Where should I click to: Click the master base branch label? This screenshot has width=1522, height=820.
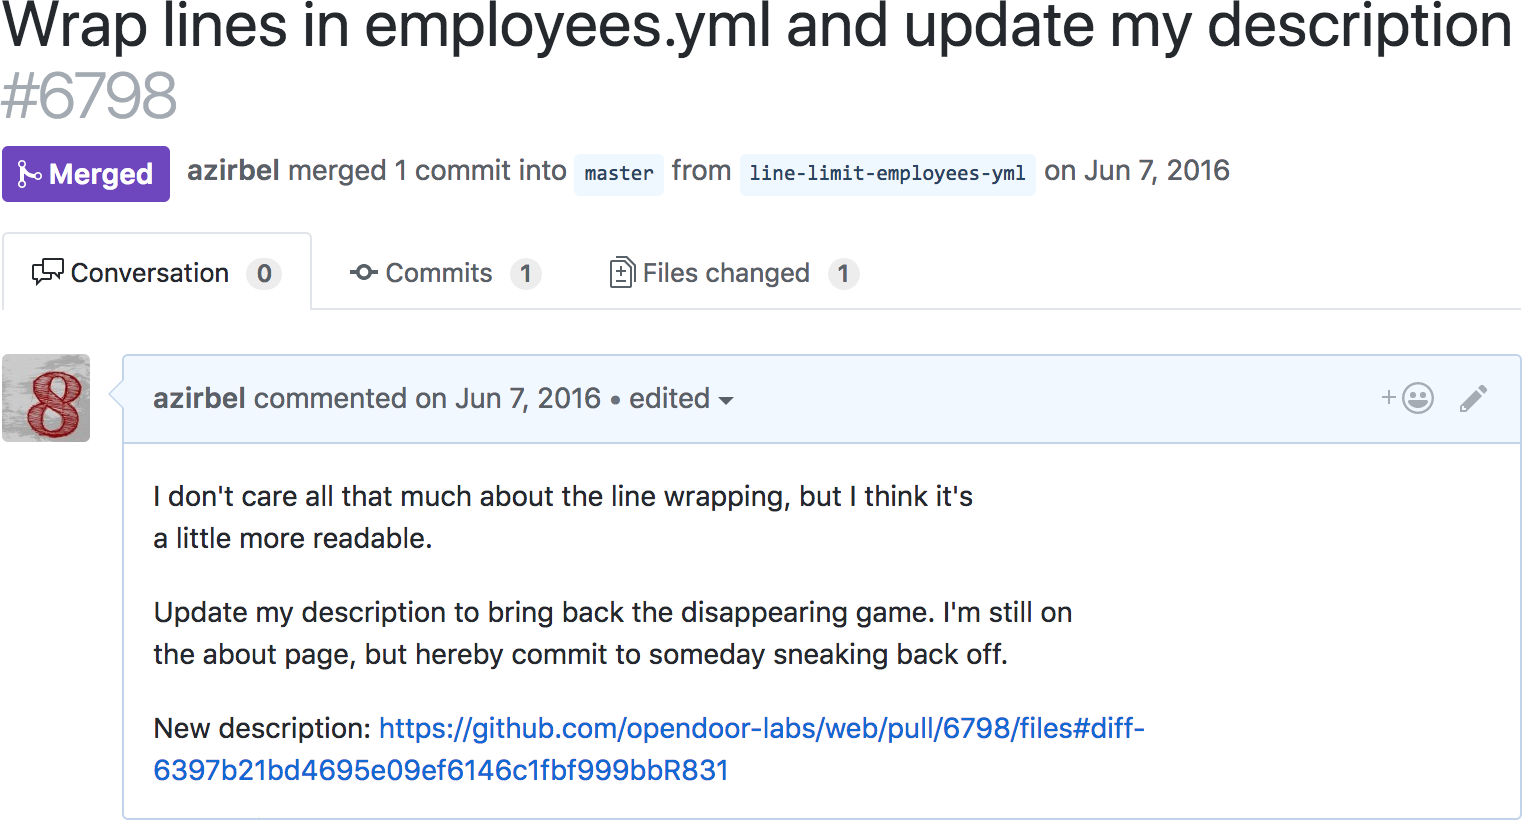(618, 174)
